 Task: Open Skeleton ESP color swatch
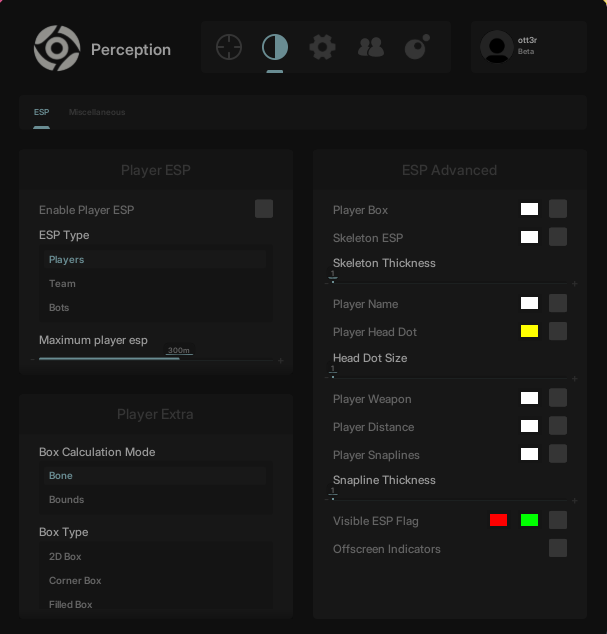529,237
